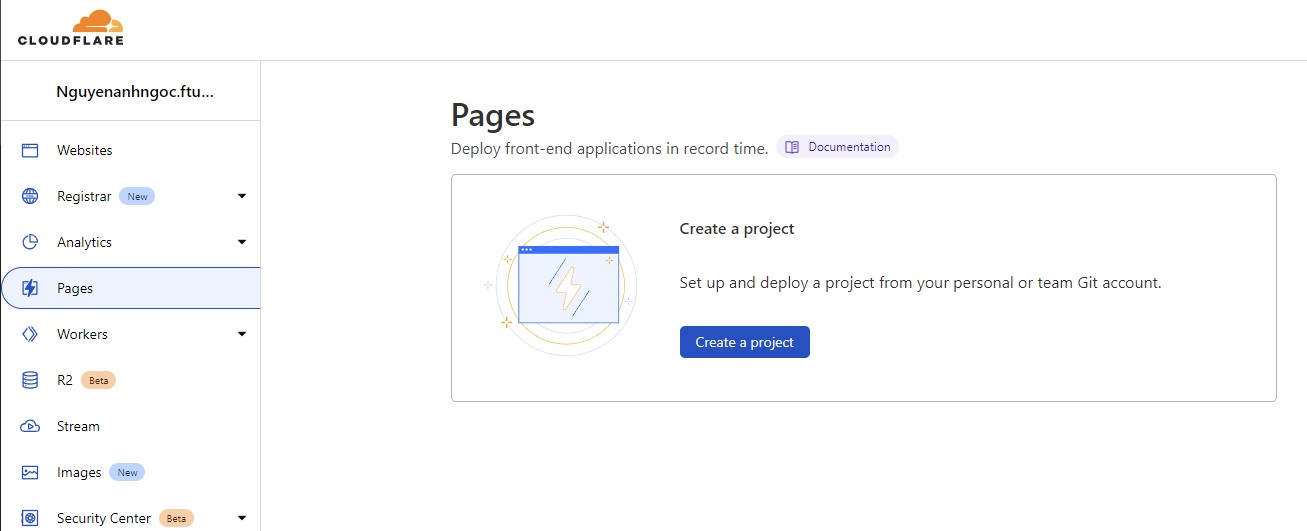This screenshot has width=1307, height=531.
Task: Expand the Security Center arrow
Action: [x=242, y=518]
